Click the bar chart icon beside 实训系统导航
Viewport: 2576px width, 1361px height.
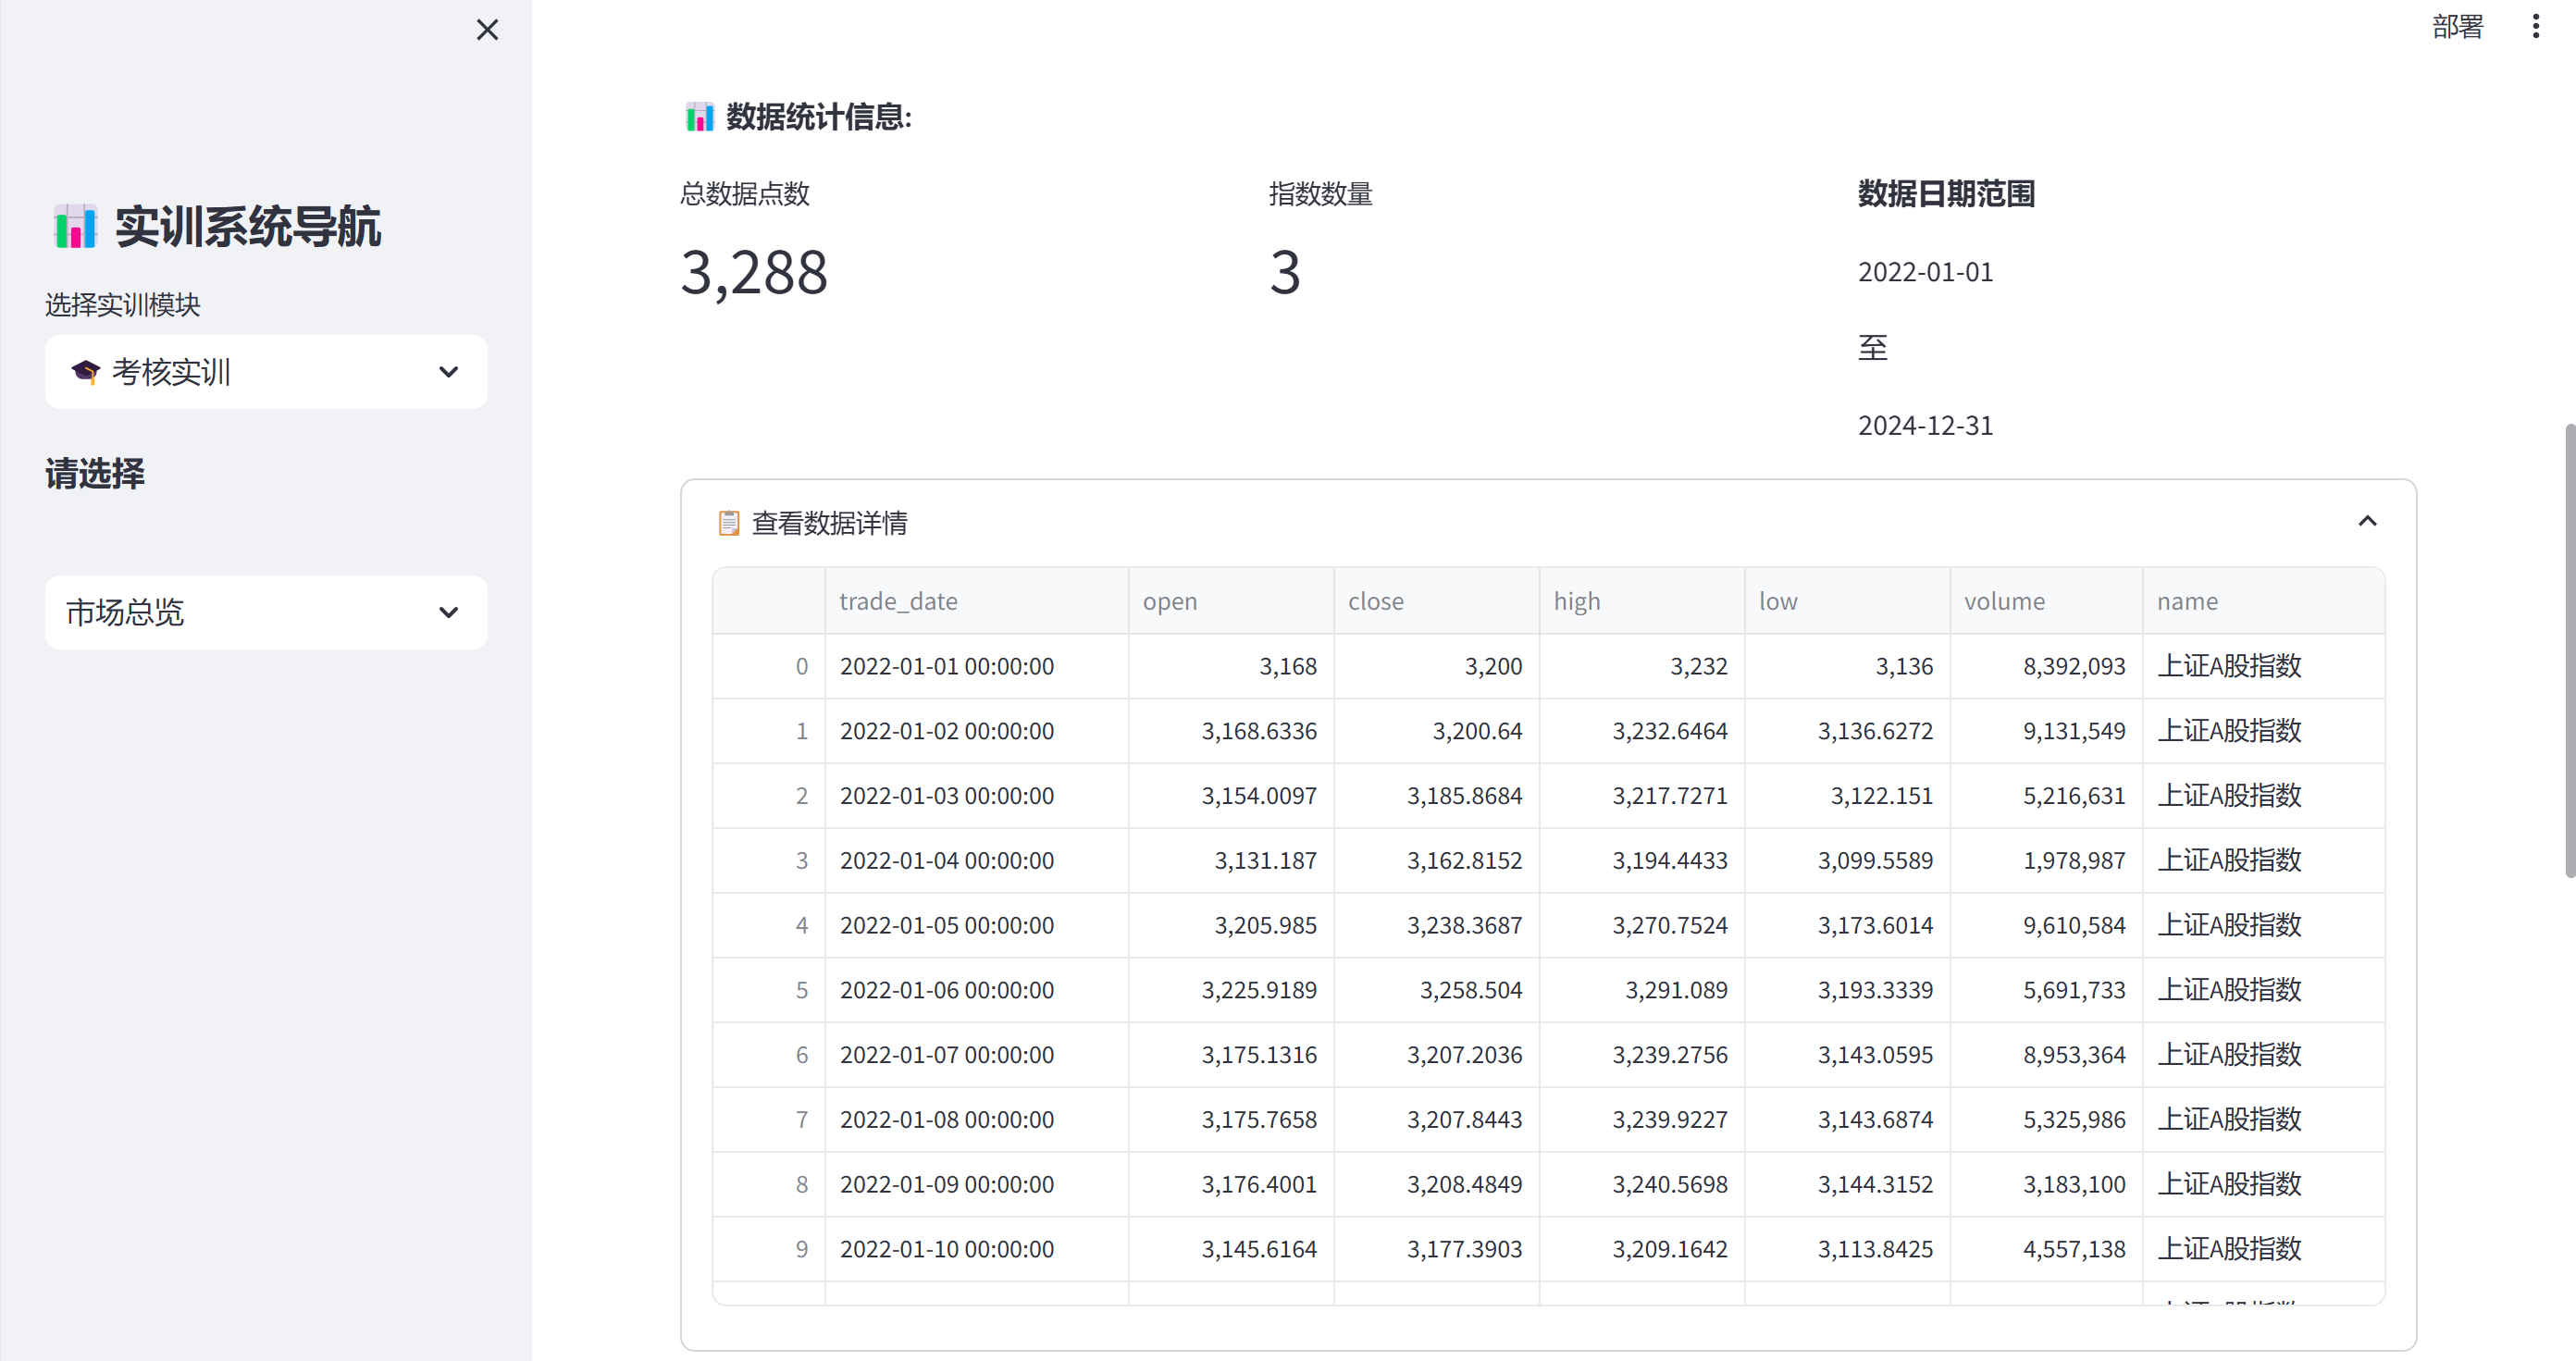coord(75,227)
